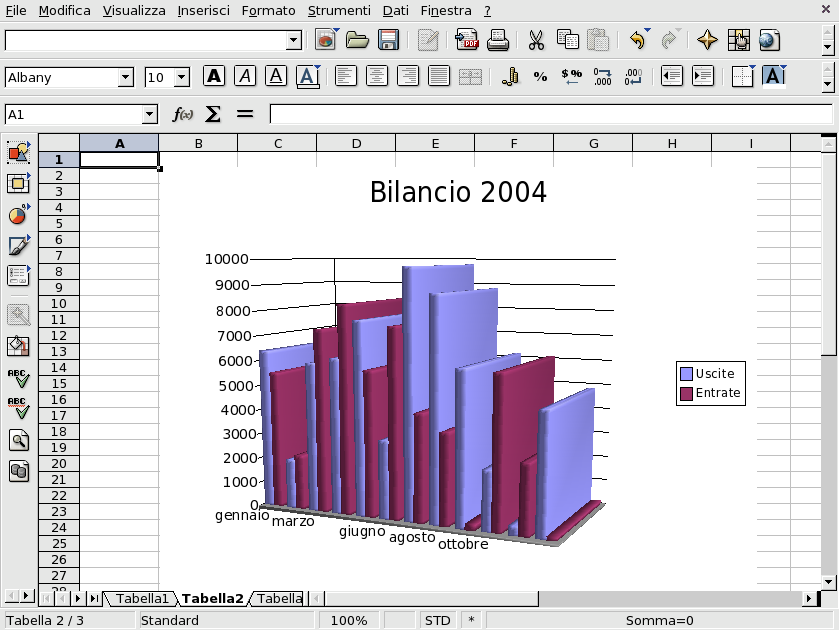Open the Navigator compass icon
Image resolution: width=839 pixels, height=630 pixels.
point(707,40)
